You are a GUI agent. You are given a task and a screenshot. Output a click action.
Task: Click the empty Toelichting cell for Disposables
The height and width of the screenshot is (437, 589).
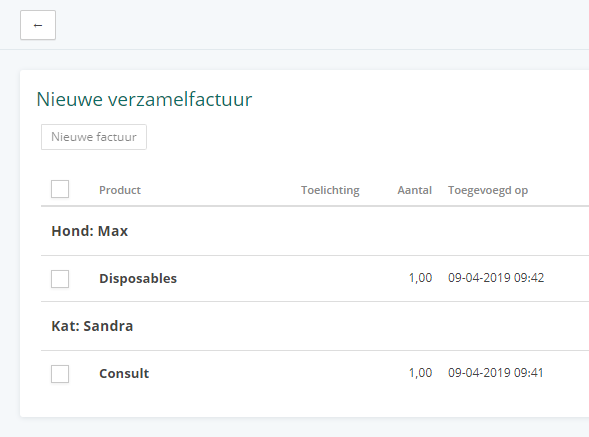pyautogui.click(x=330, y=278)
